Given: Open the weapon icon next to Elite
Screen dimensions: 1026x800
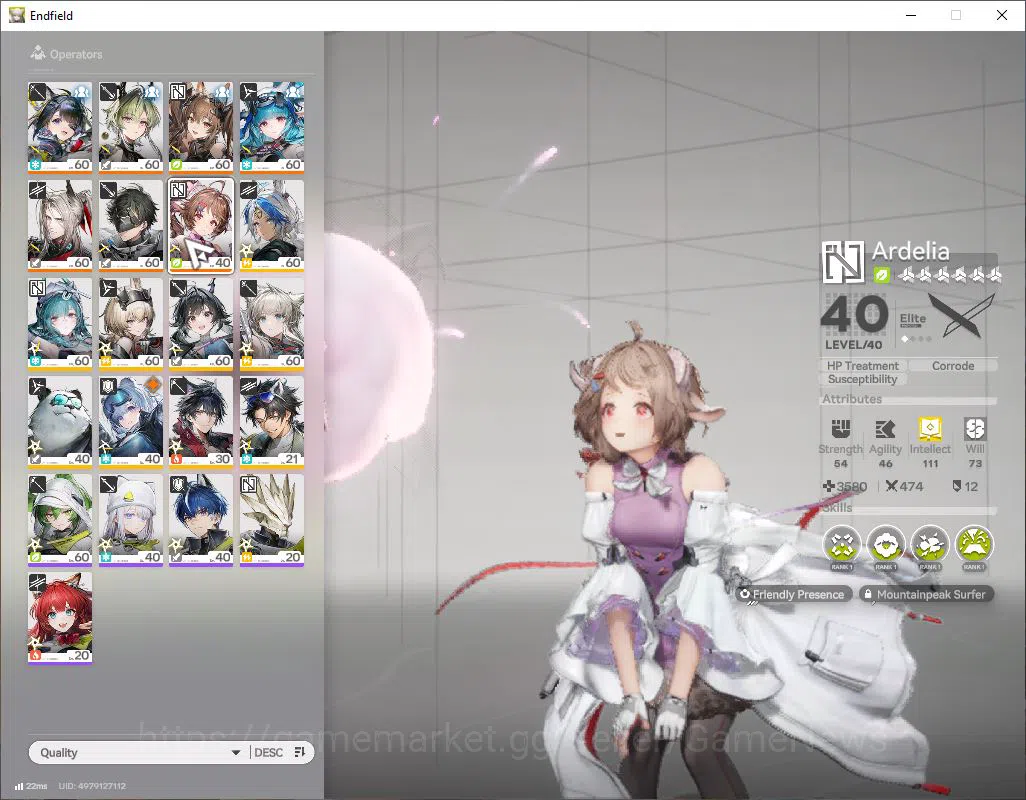Looking at the screenshot, I should click(x=962, y=316).
